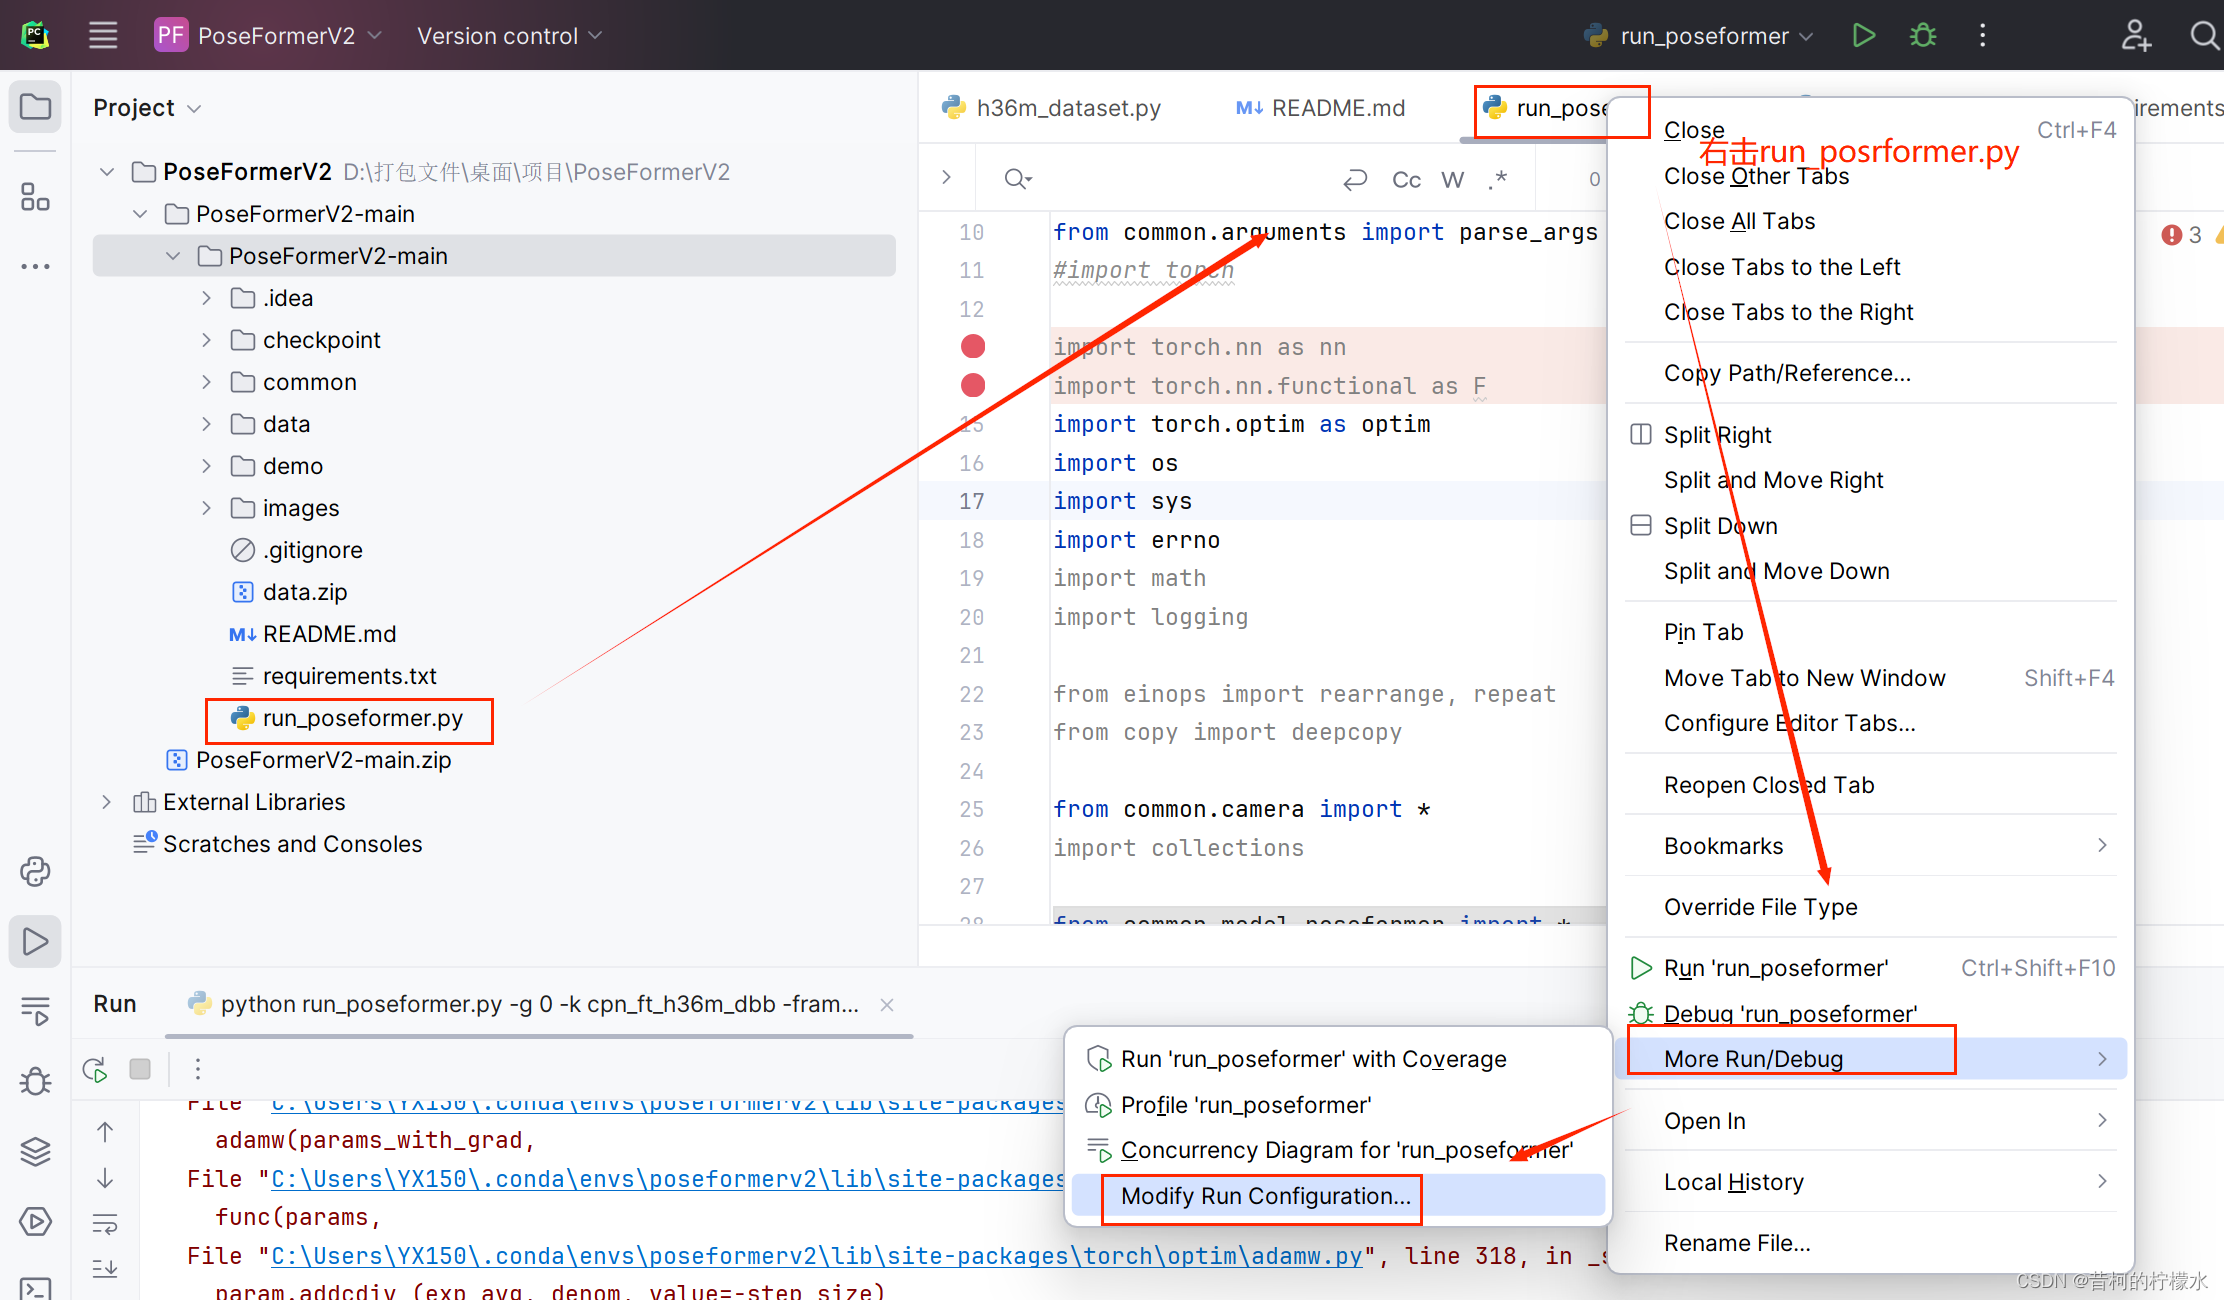
Task: Select run_poseformer.py in project tree
Action: pos(362,718)
